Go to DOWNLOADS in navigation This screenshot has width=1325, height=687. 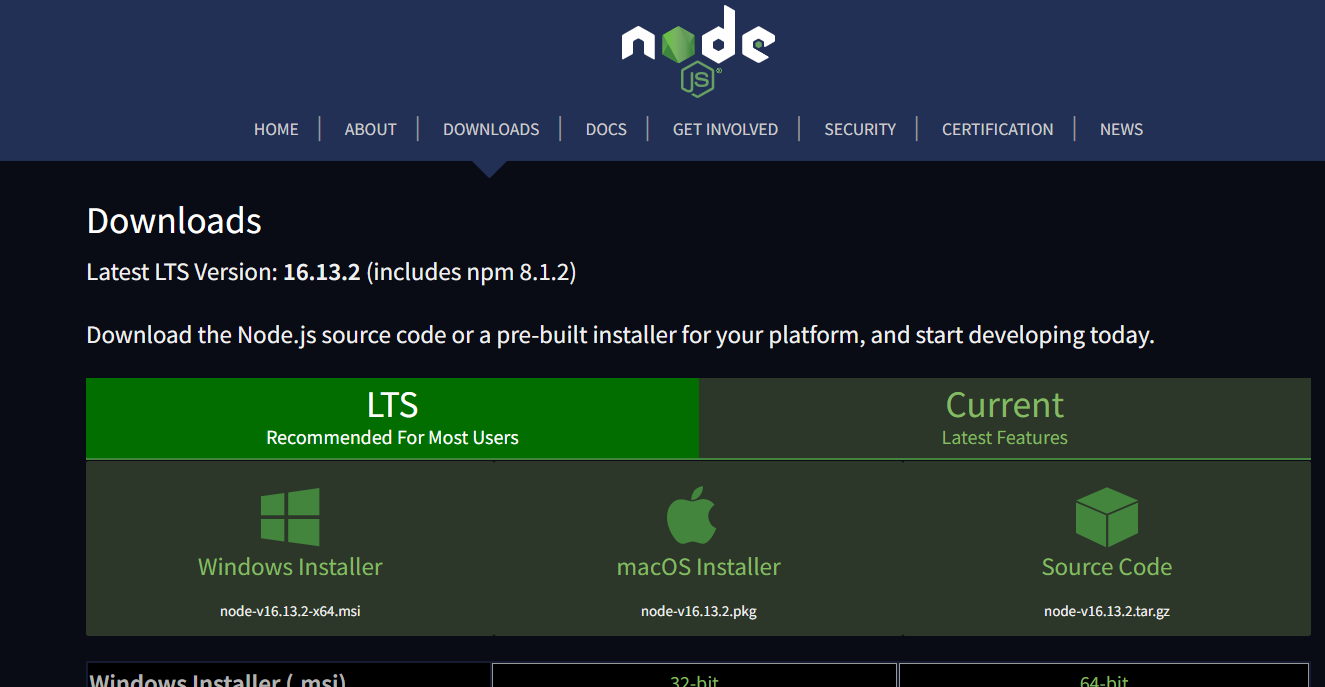(491, 129)
